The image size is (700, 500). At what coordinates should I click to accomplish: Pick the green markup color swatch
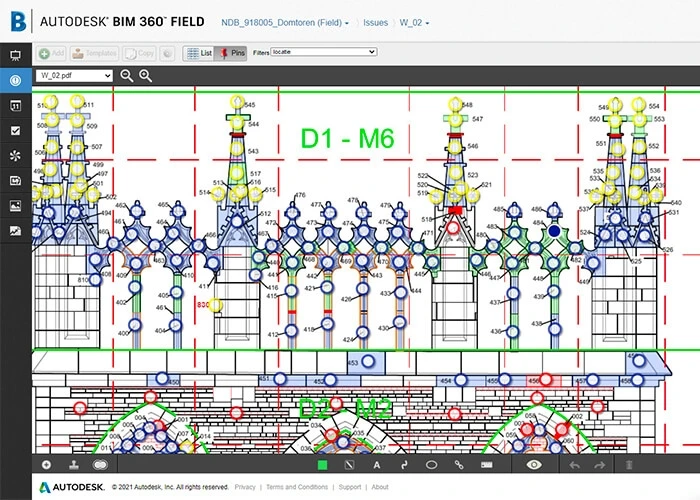click(322, 465)
